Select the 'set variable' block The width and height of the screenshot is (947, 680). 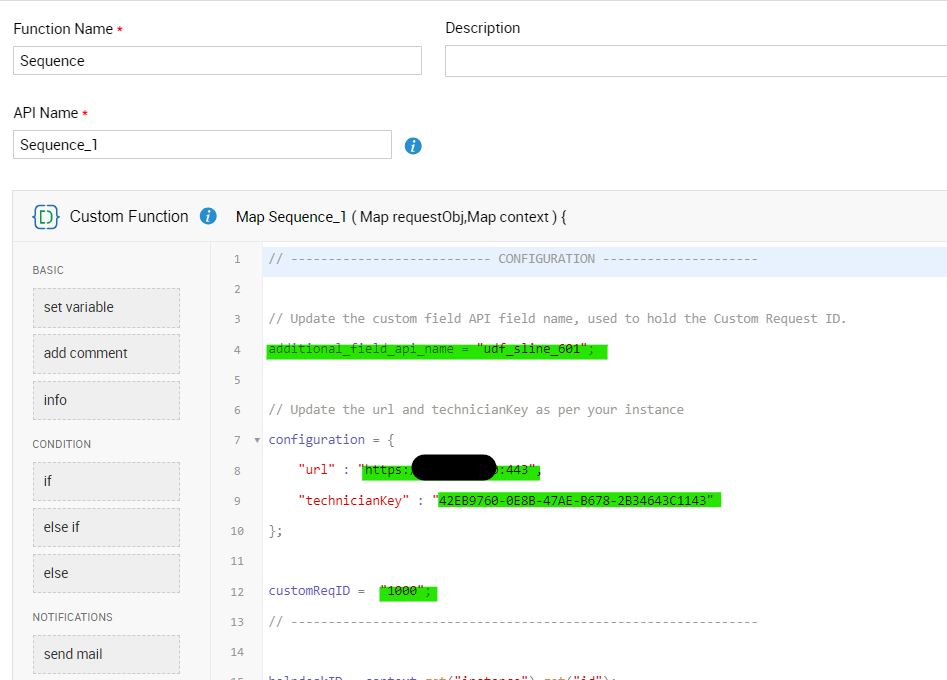coord(106,308)
